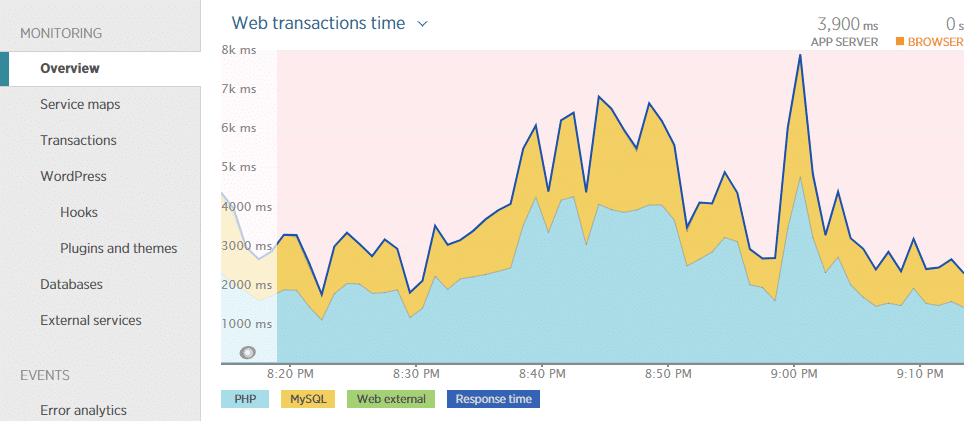Open Error analytics under Events
Image resolution: width=970 pixels, height=421 pixels.
click(x=83, y=410)
